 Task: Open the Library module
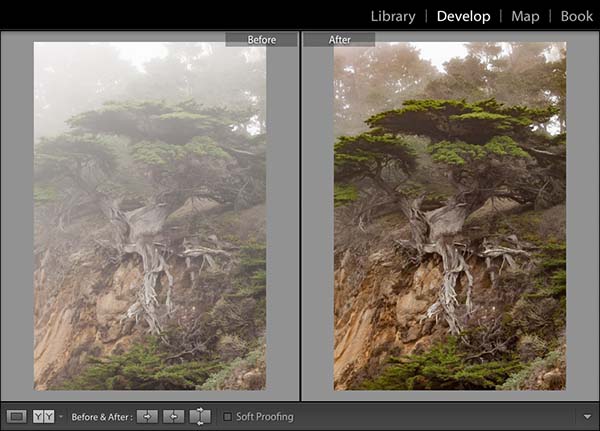coord(393,16)
